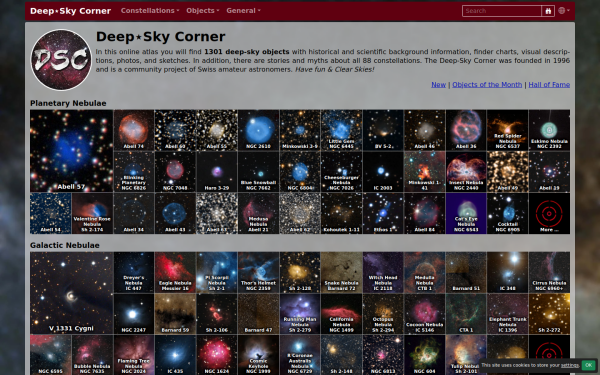Open the large Abell 57 thumbnail

pos(72,151)
